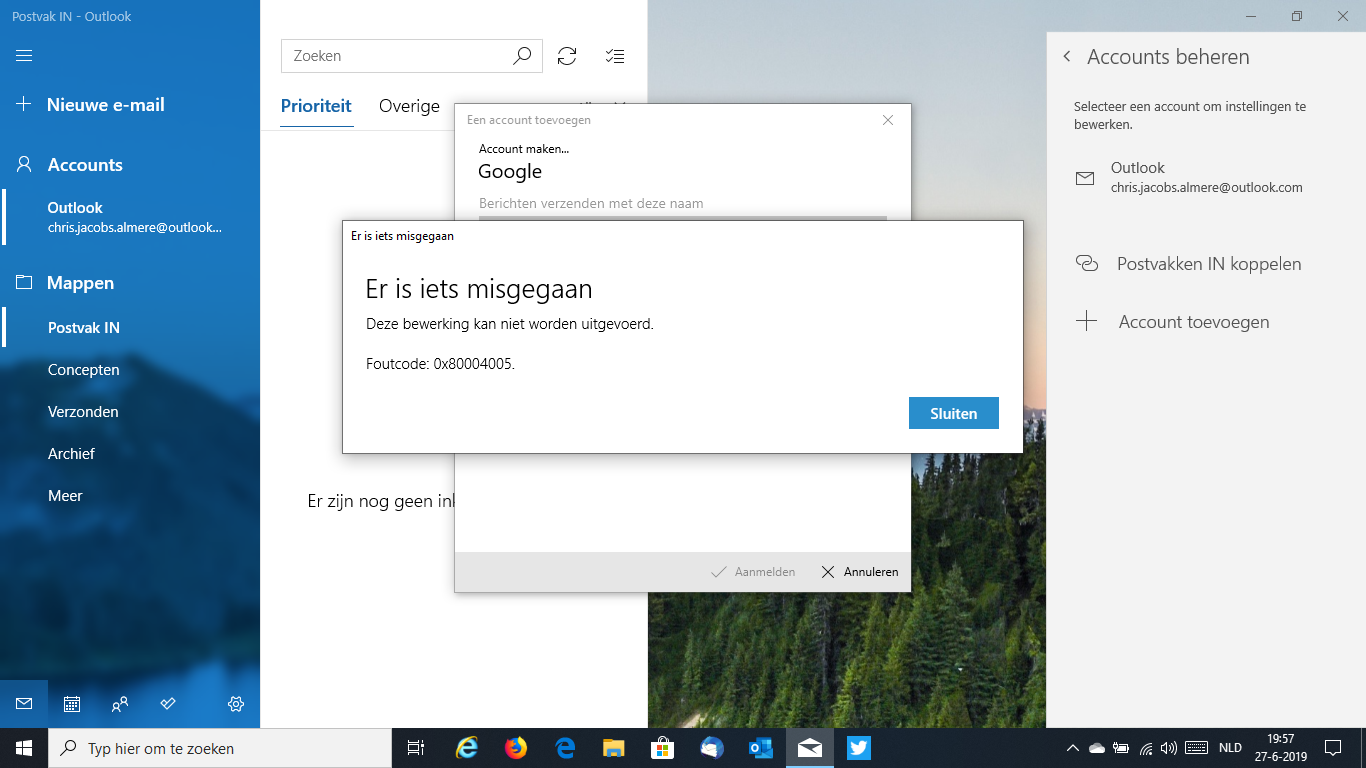Open To-Do checkmark icon
The height and width of the screenshot is (768, 1366).
(x=168, y=704)
